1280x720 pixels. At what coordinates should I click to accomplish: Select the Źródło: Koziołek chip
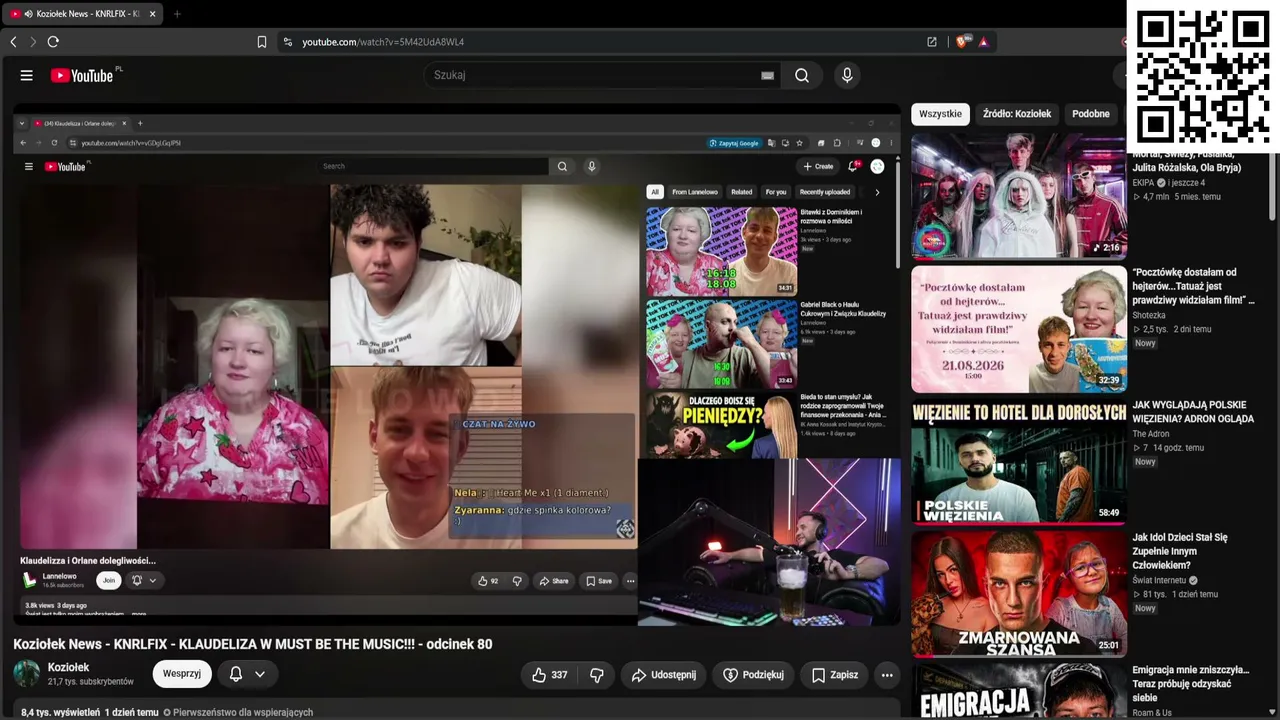point(1017,114)
